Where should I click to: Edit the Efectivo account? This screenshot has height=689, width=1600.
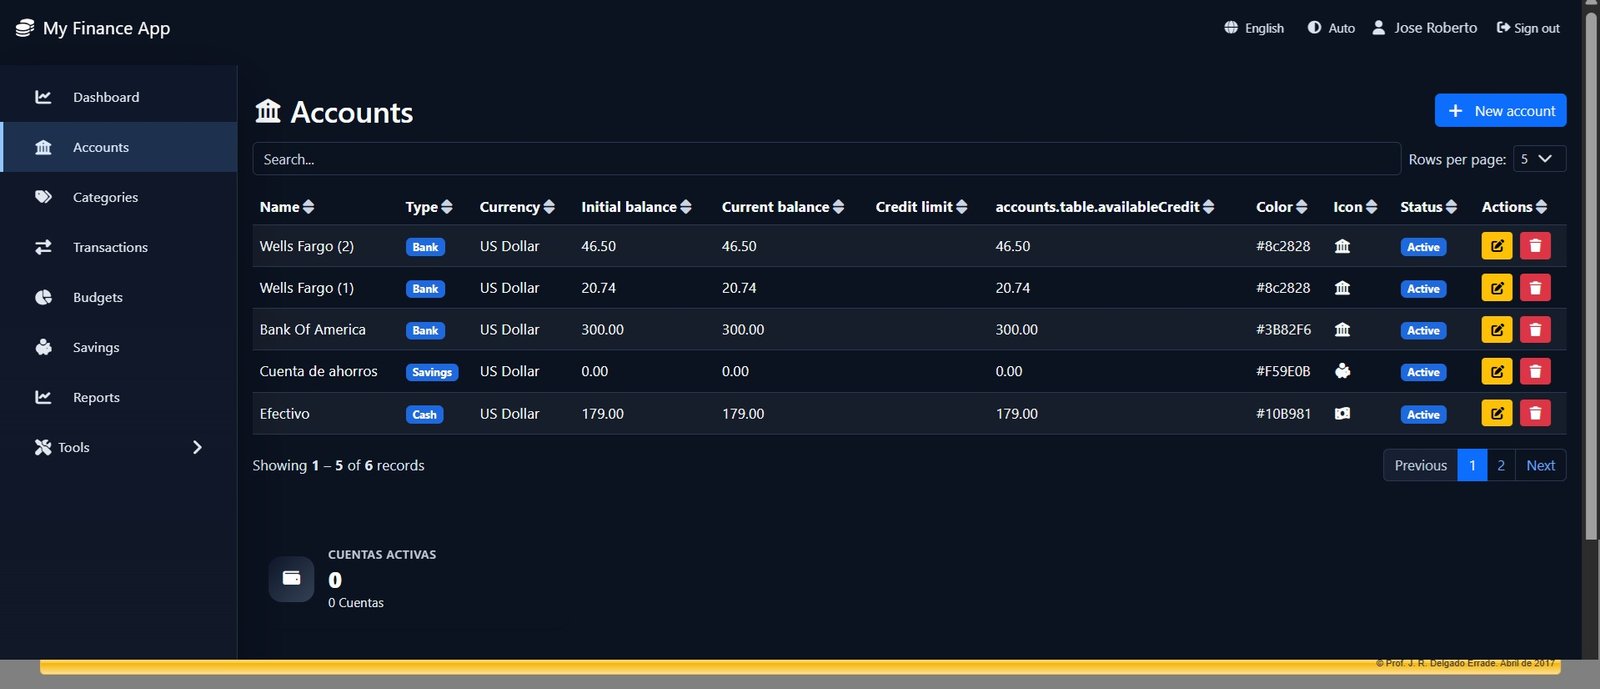tap(1496, 413)
